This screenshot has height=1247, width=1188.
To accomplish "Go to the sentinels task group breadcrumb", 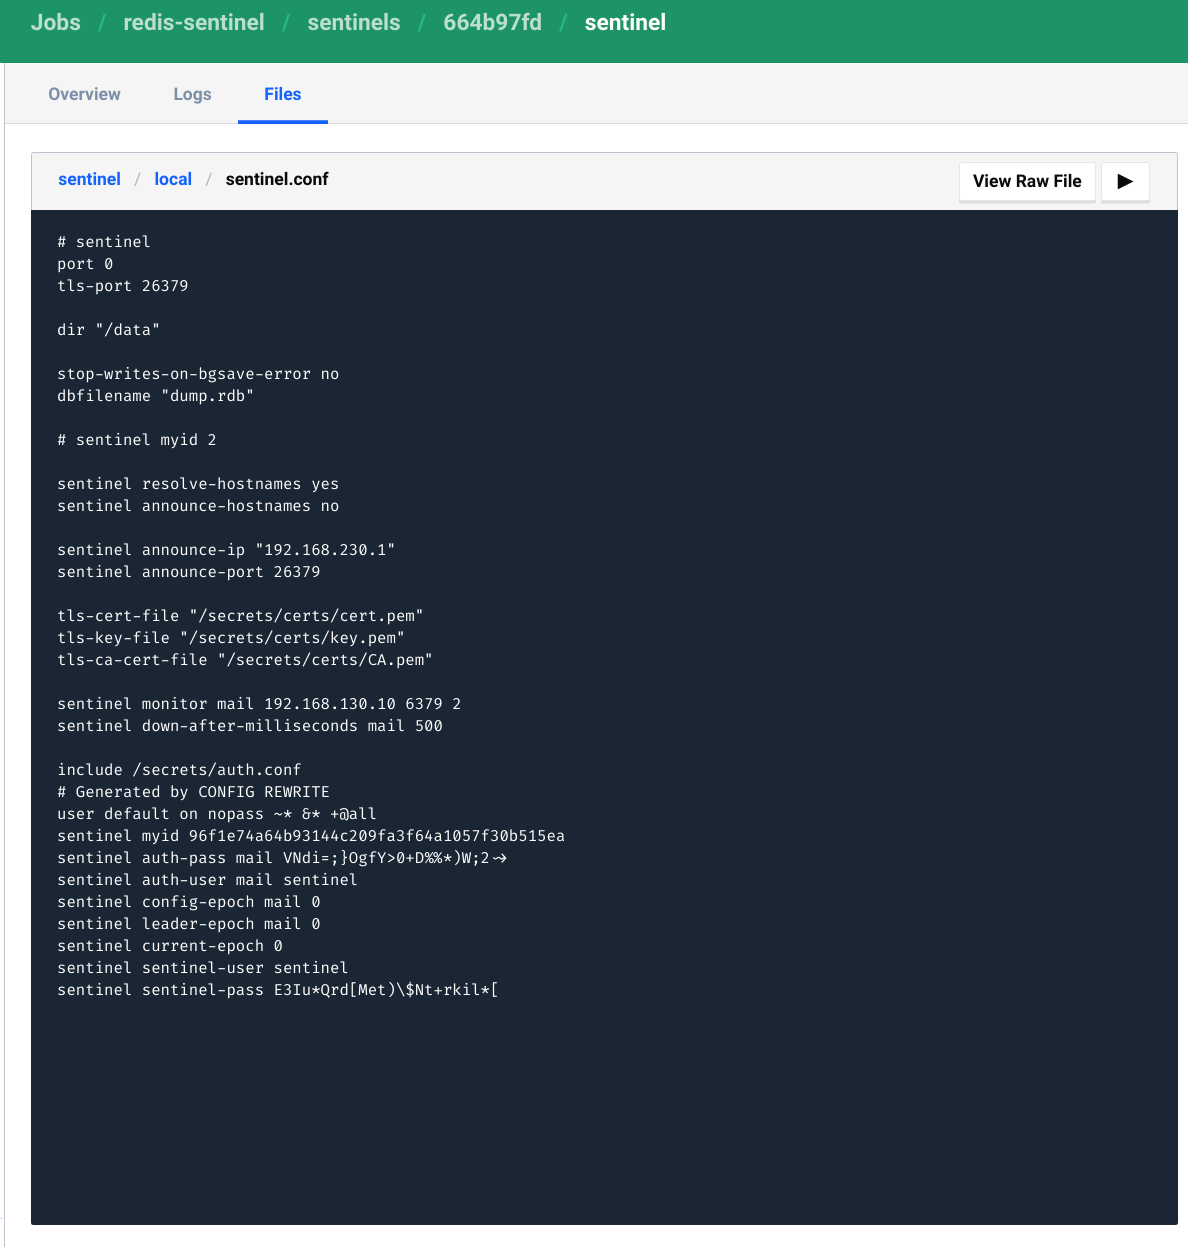I will (354, 22).
